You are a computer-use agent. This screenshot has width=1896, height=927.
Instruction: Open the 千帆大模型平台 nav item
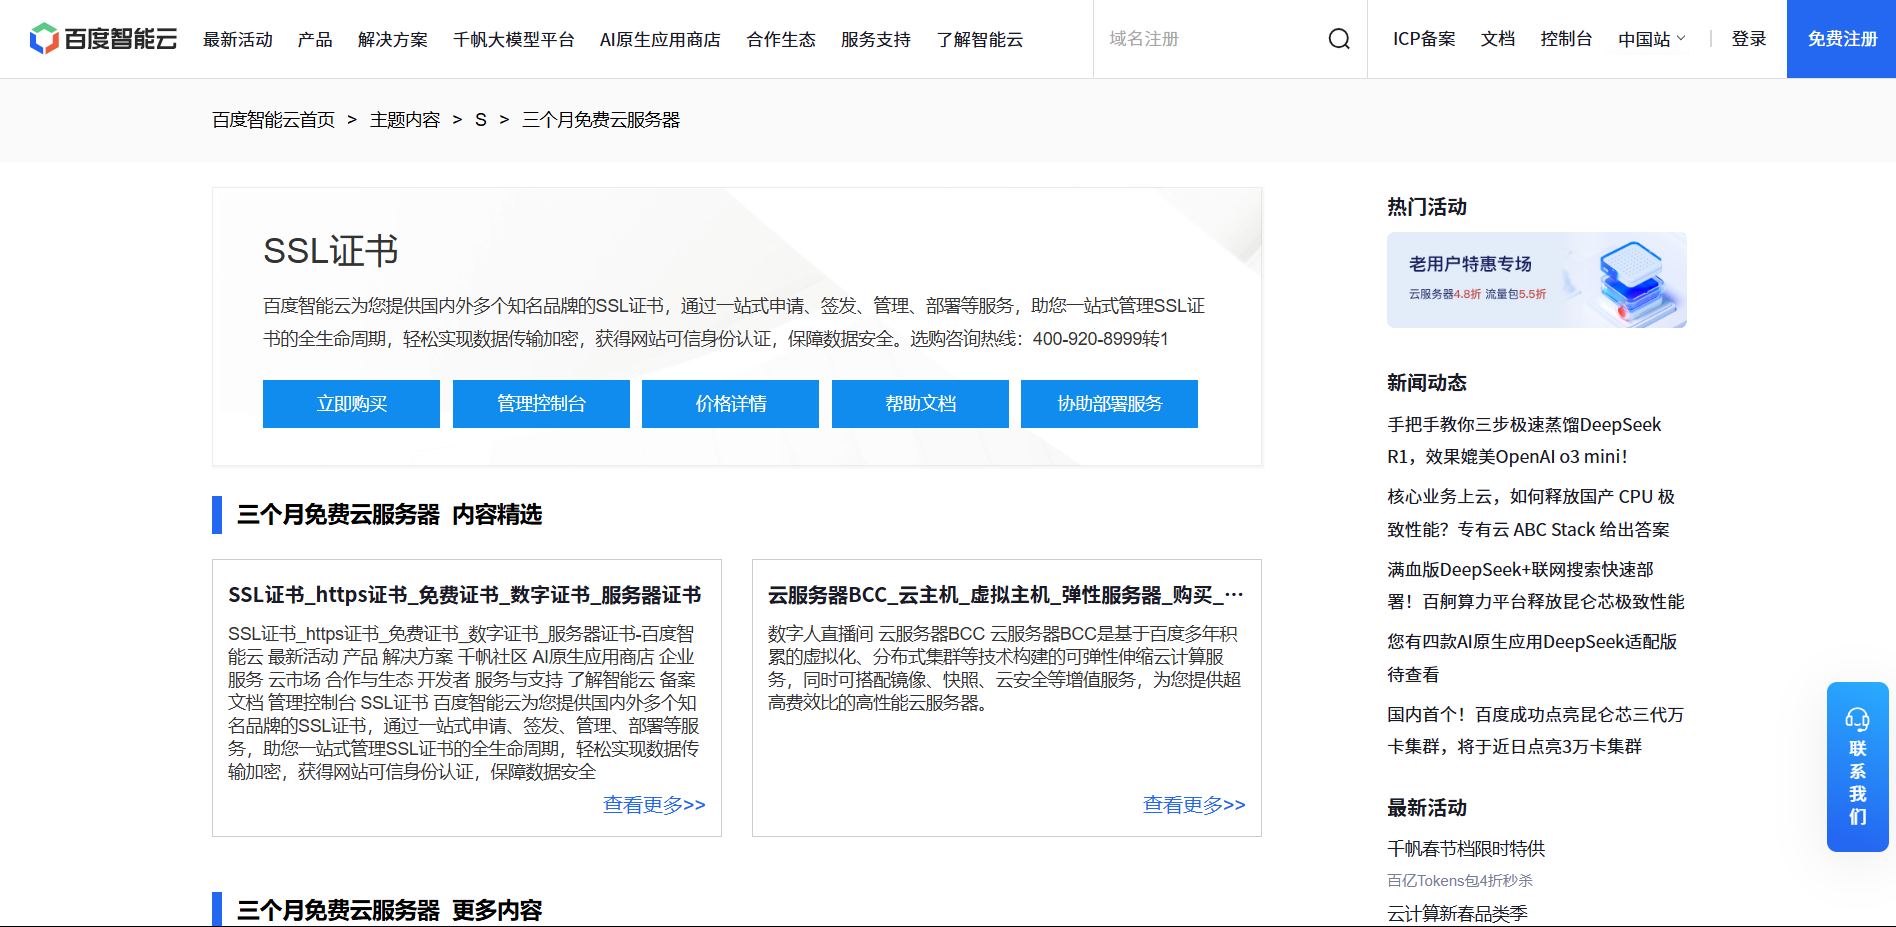513,39
